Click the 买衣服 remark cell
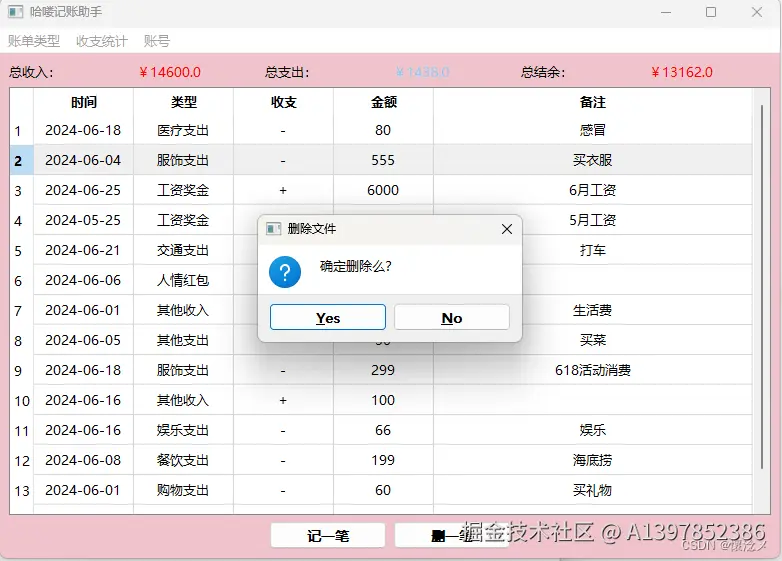This screenshot has height=561, width=782. pyautogui.click(x=592, y=160)
